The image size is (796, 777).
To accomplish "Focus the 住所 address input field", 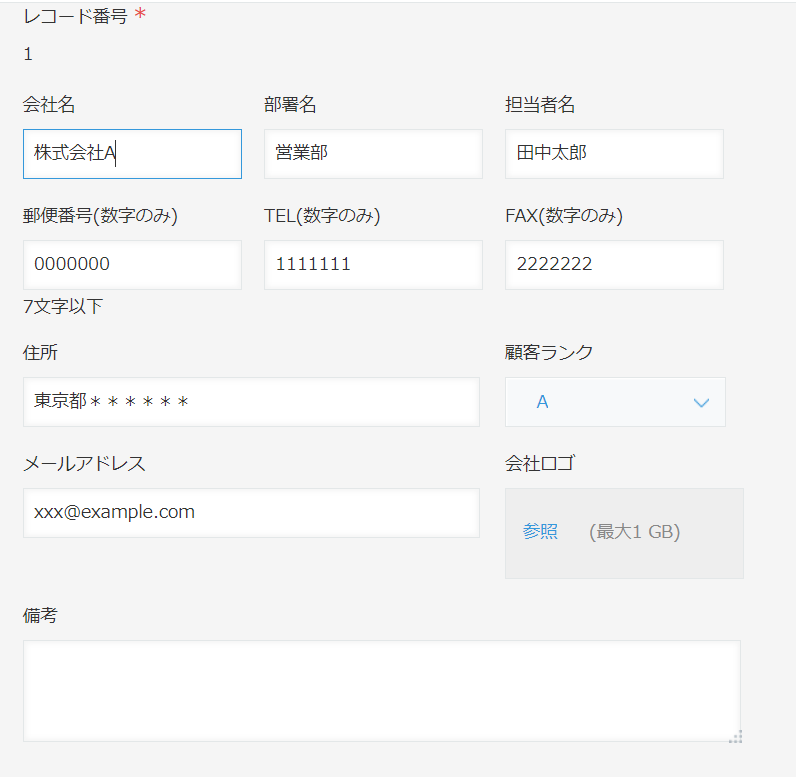I will 251,402.
